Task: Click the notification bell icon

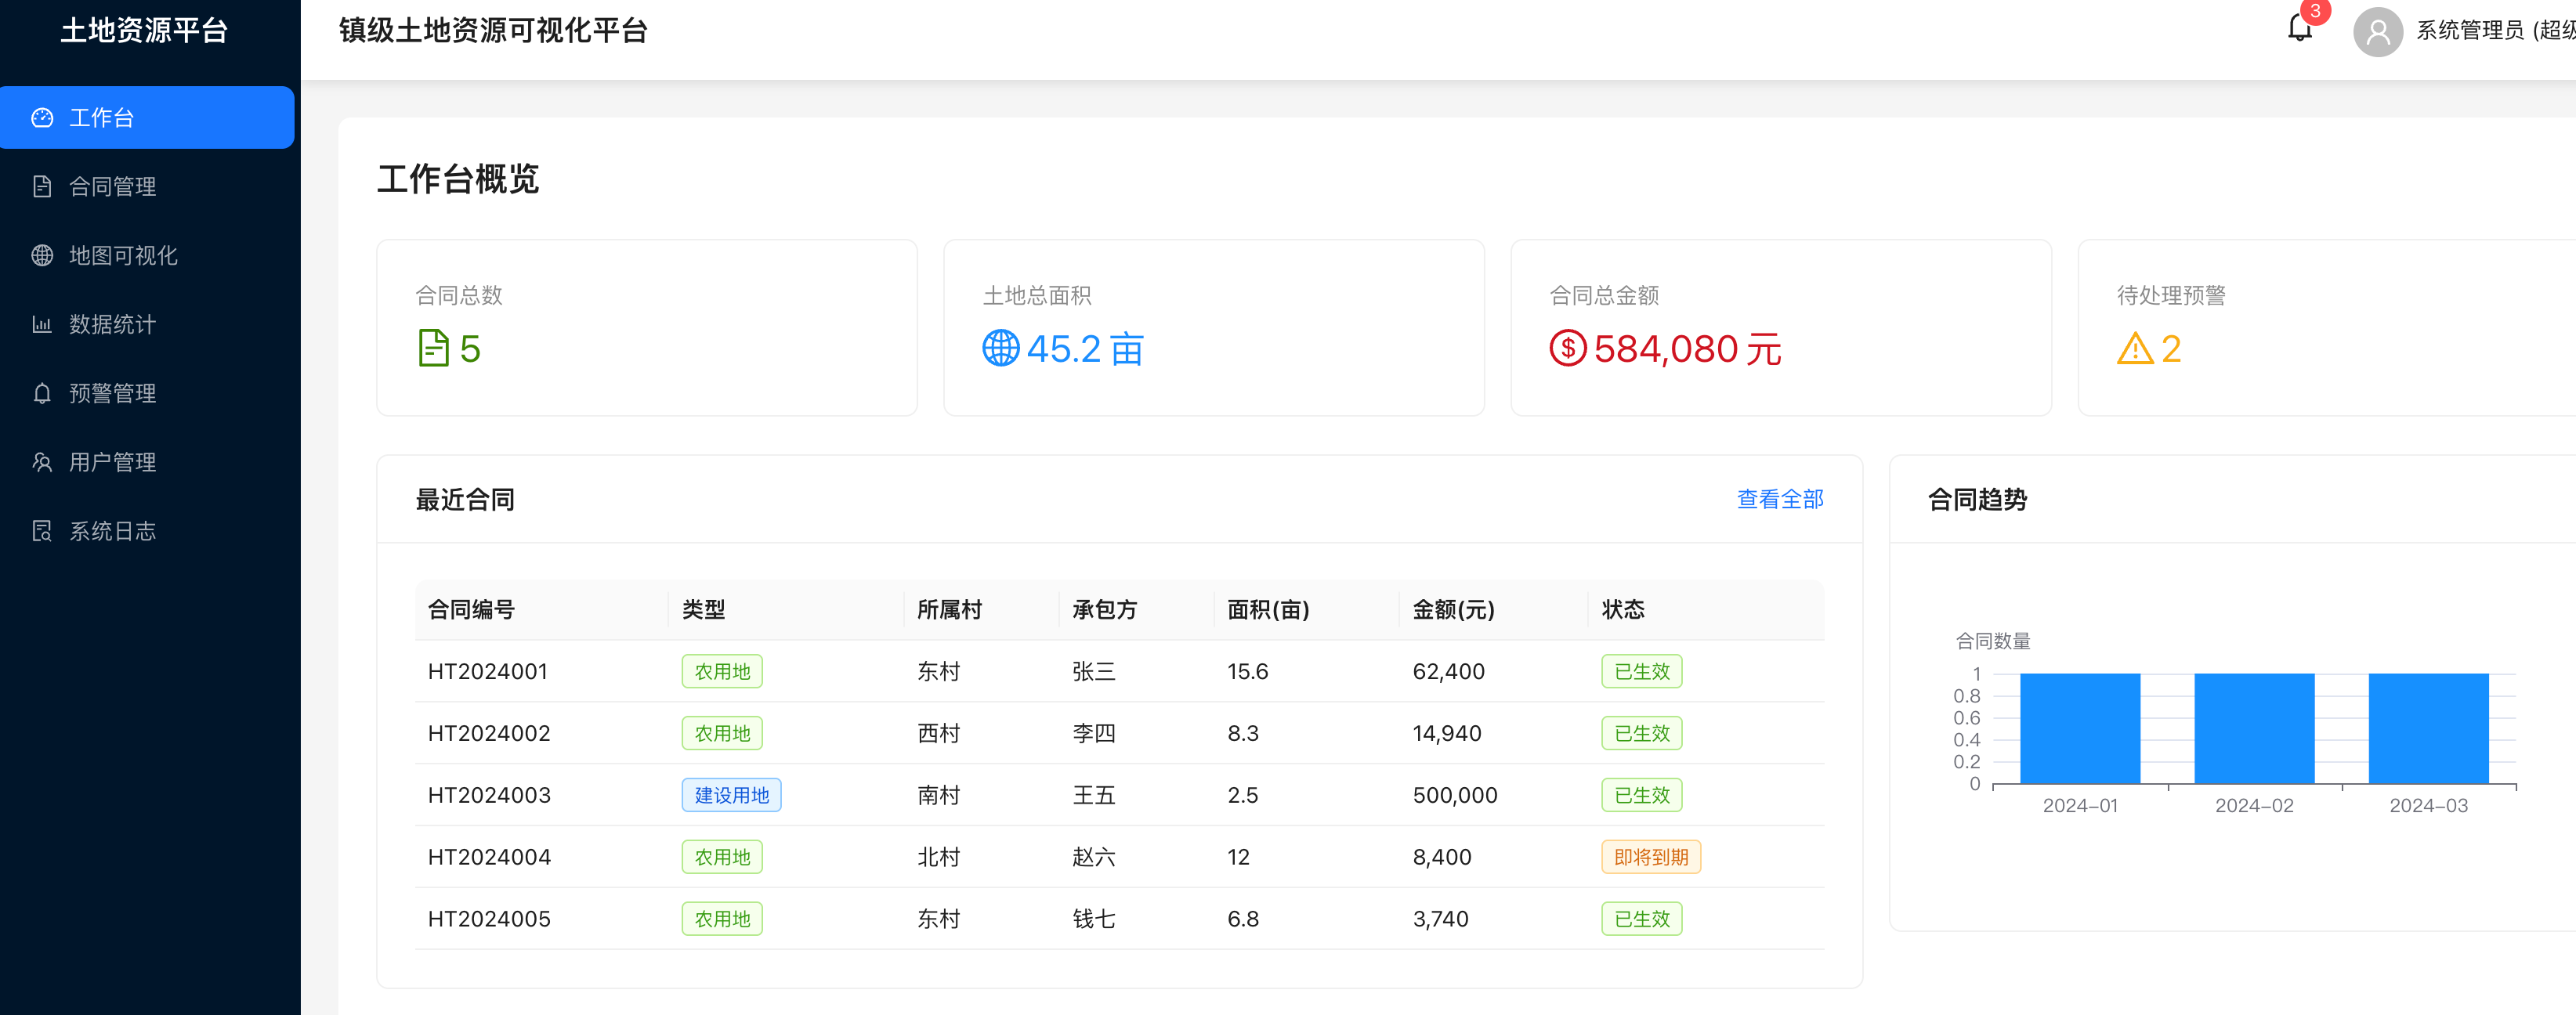Action: click(2299, 29)
